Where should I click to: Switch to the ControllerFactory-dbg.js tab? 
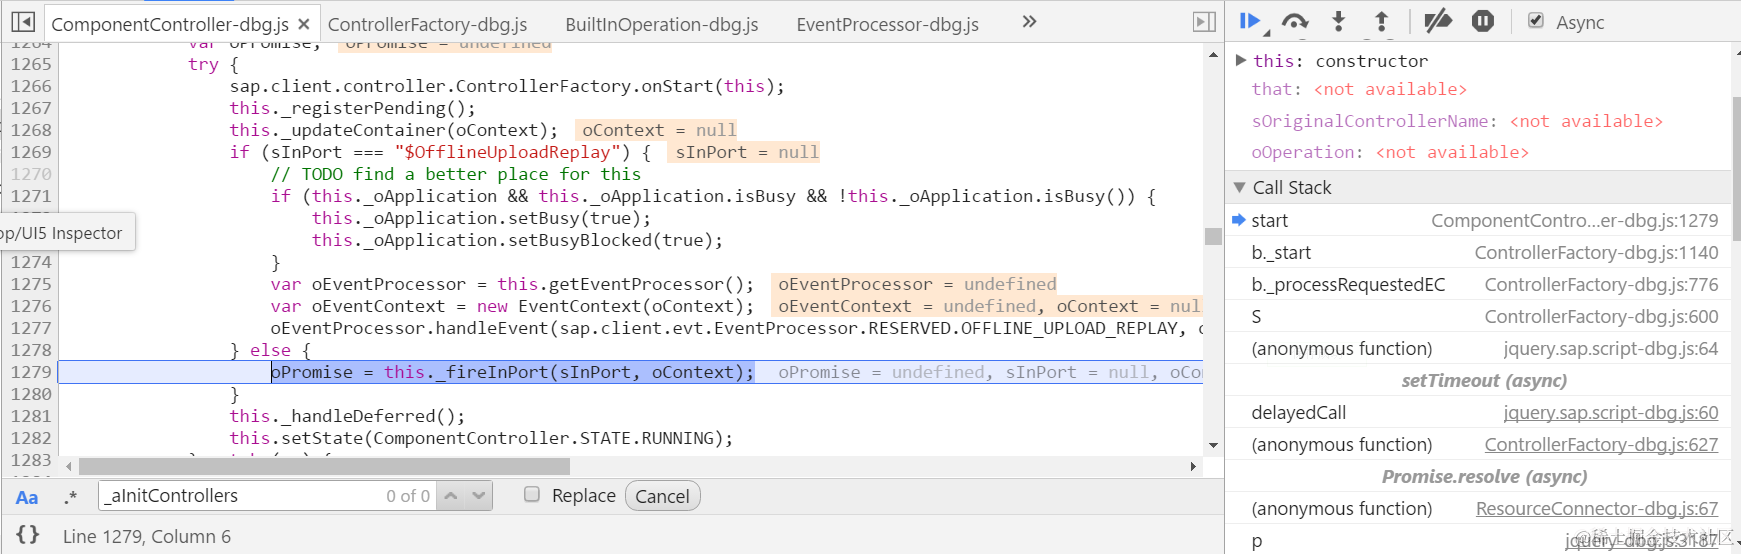pos(427,24)
